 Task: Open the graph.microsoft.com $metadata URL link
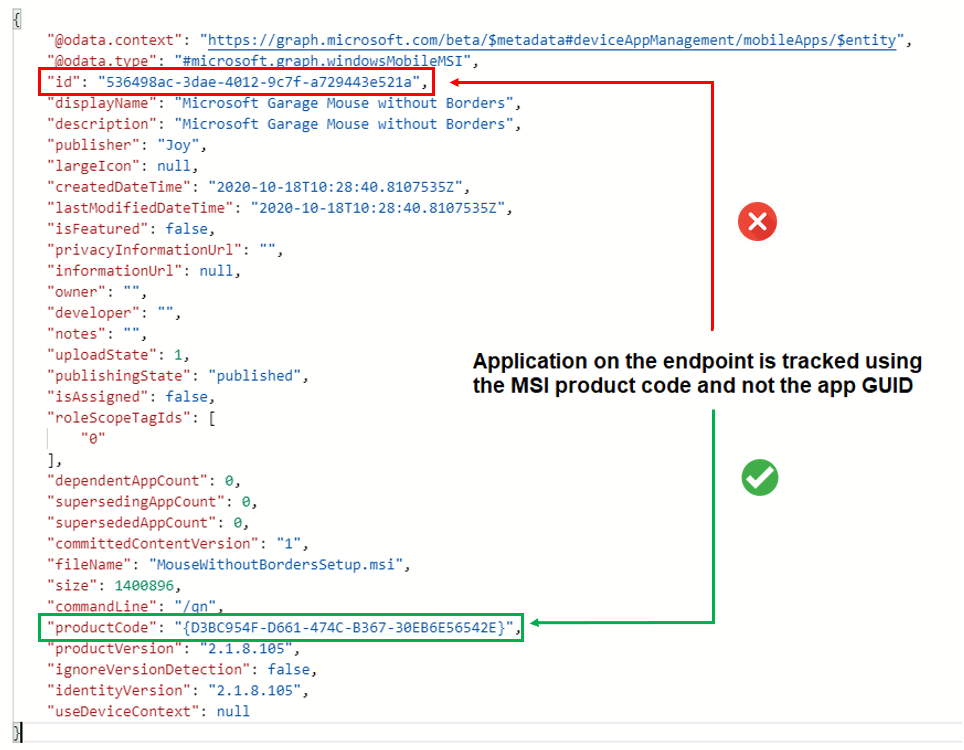point(552,41)
